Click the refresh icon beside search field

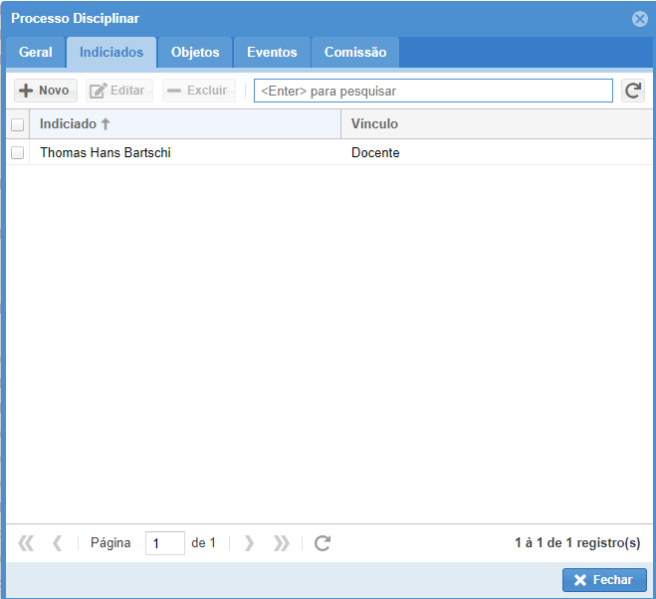[632, 91]
